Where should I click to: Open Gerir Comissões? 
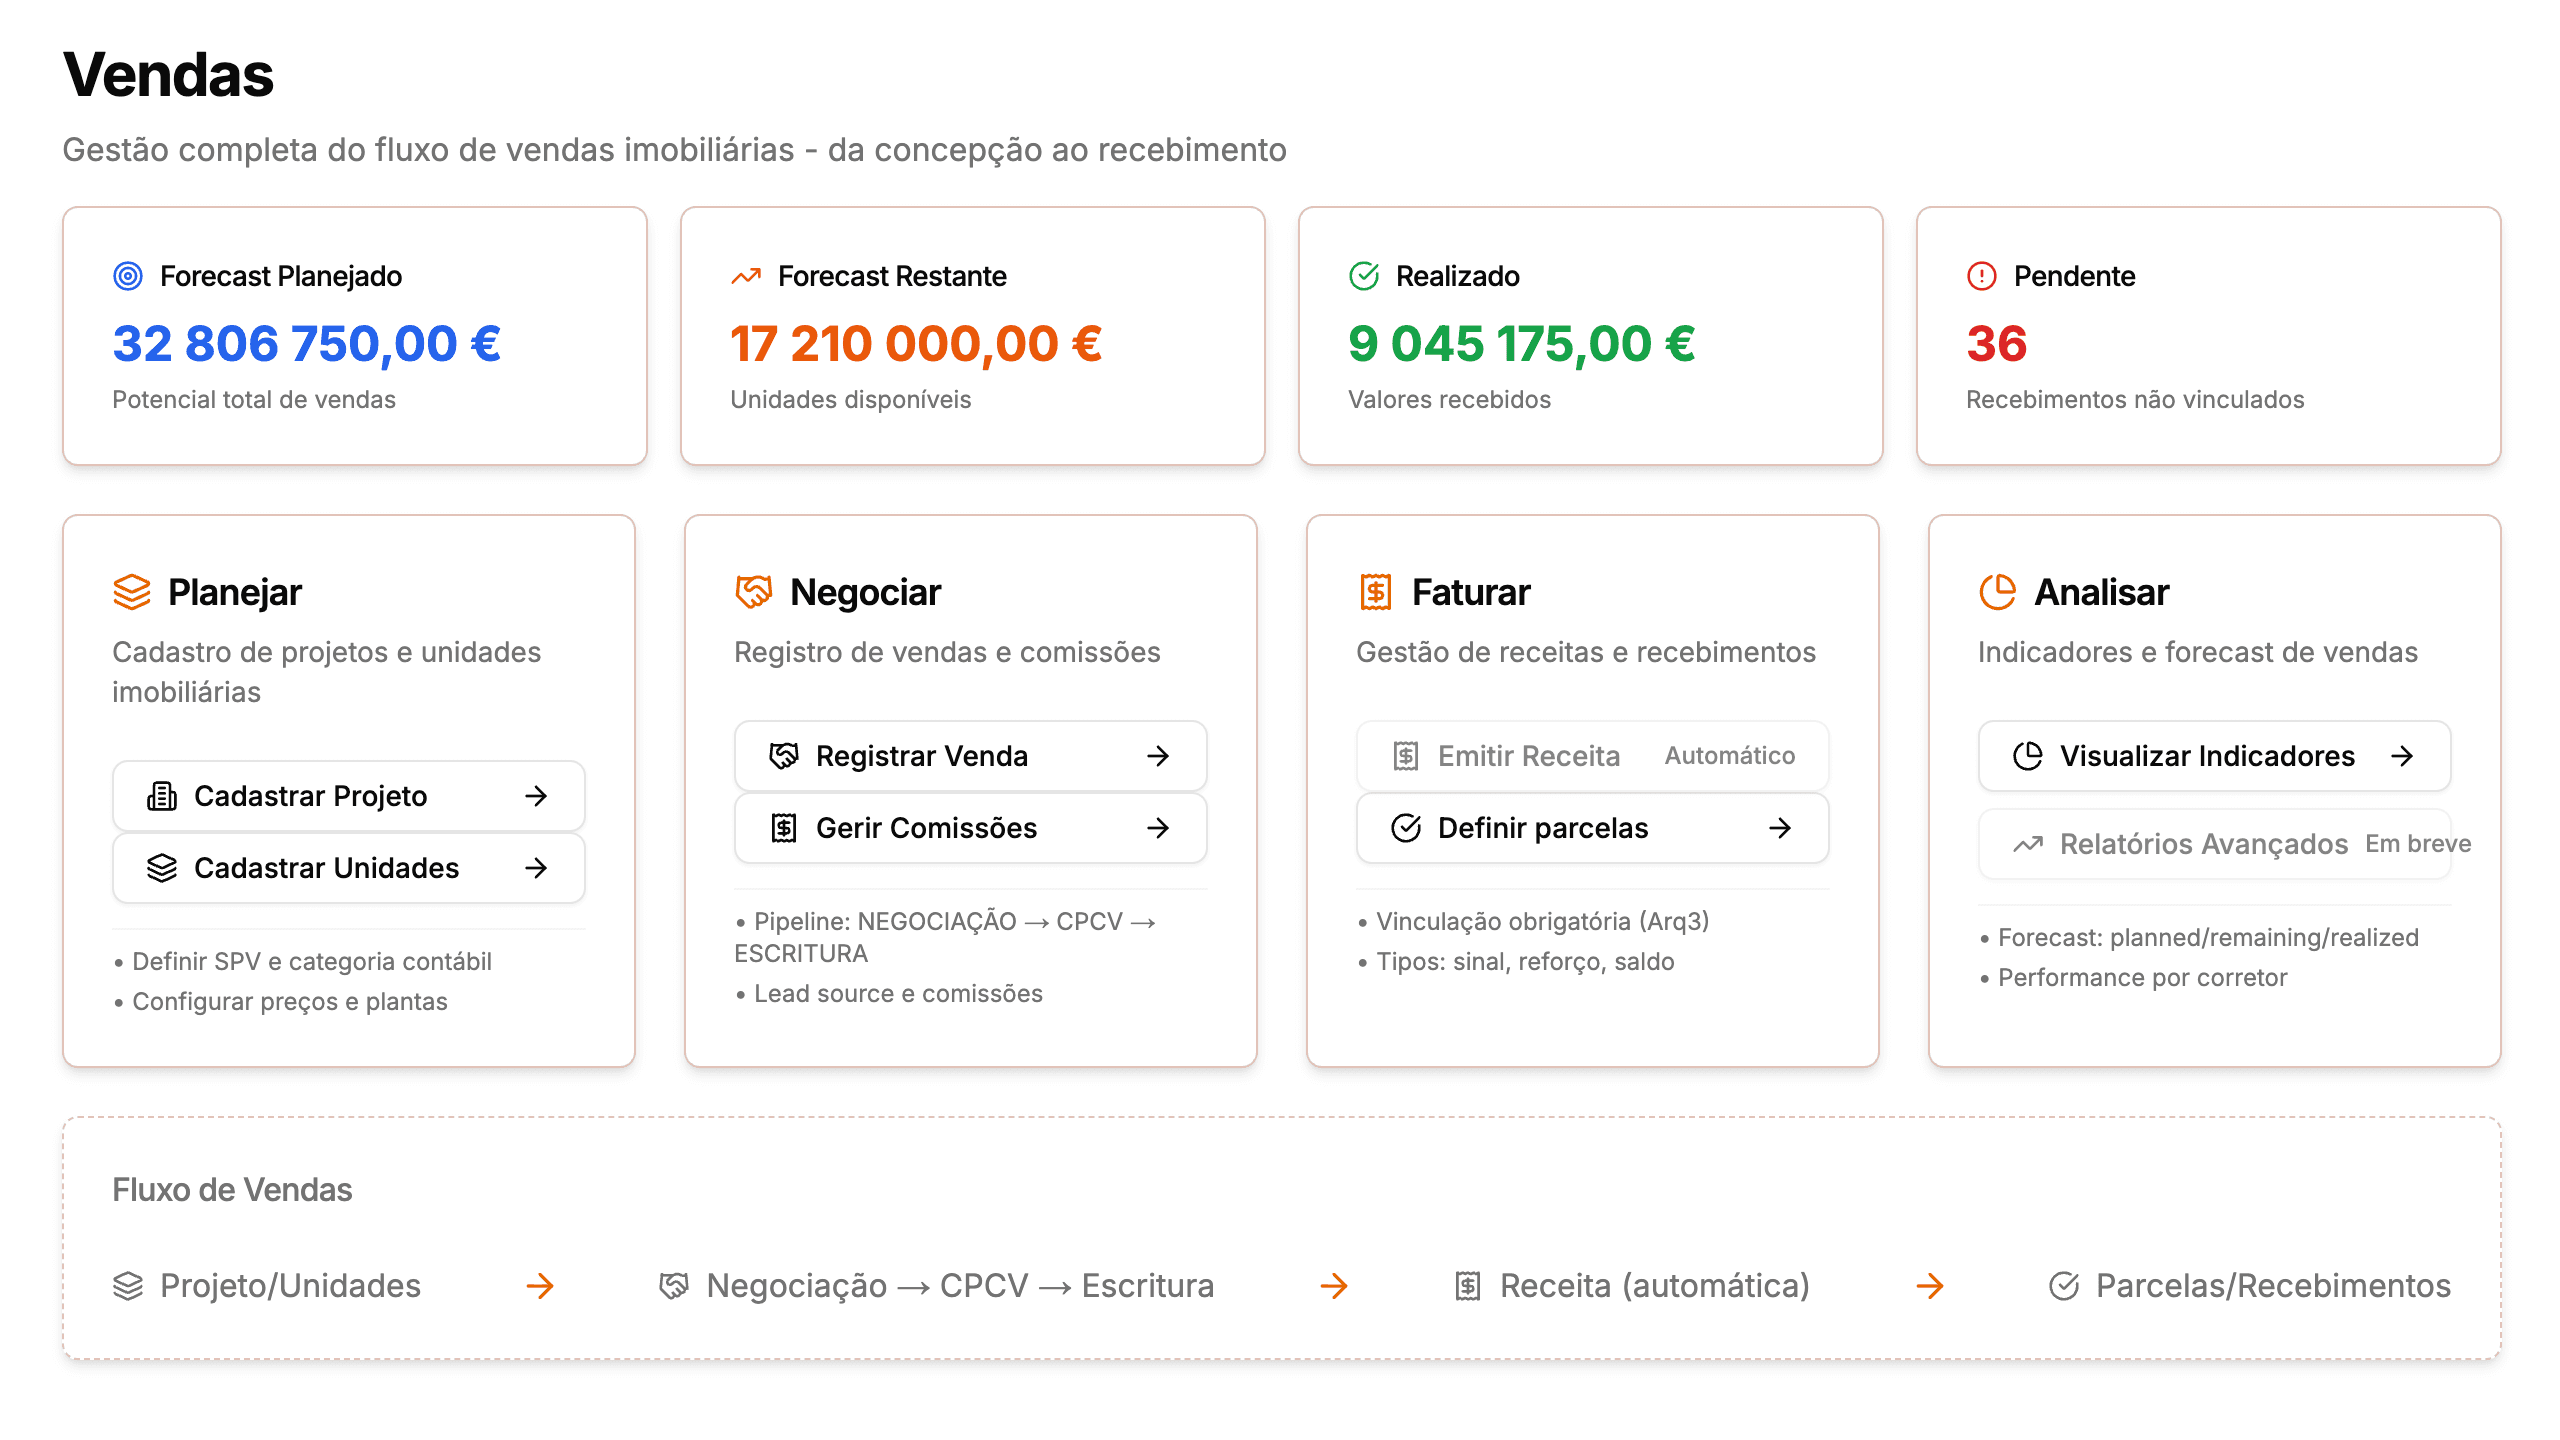coord(970,828)
